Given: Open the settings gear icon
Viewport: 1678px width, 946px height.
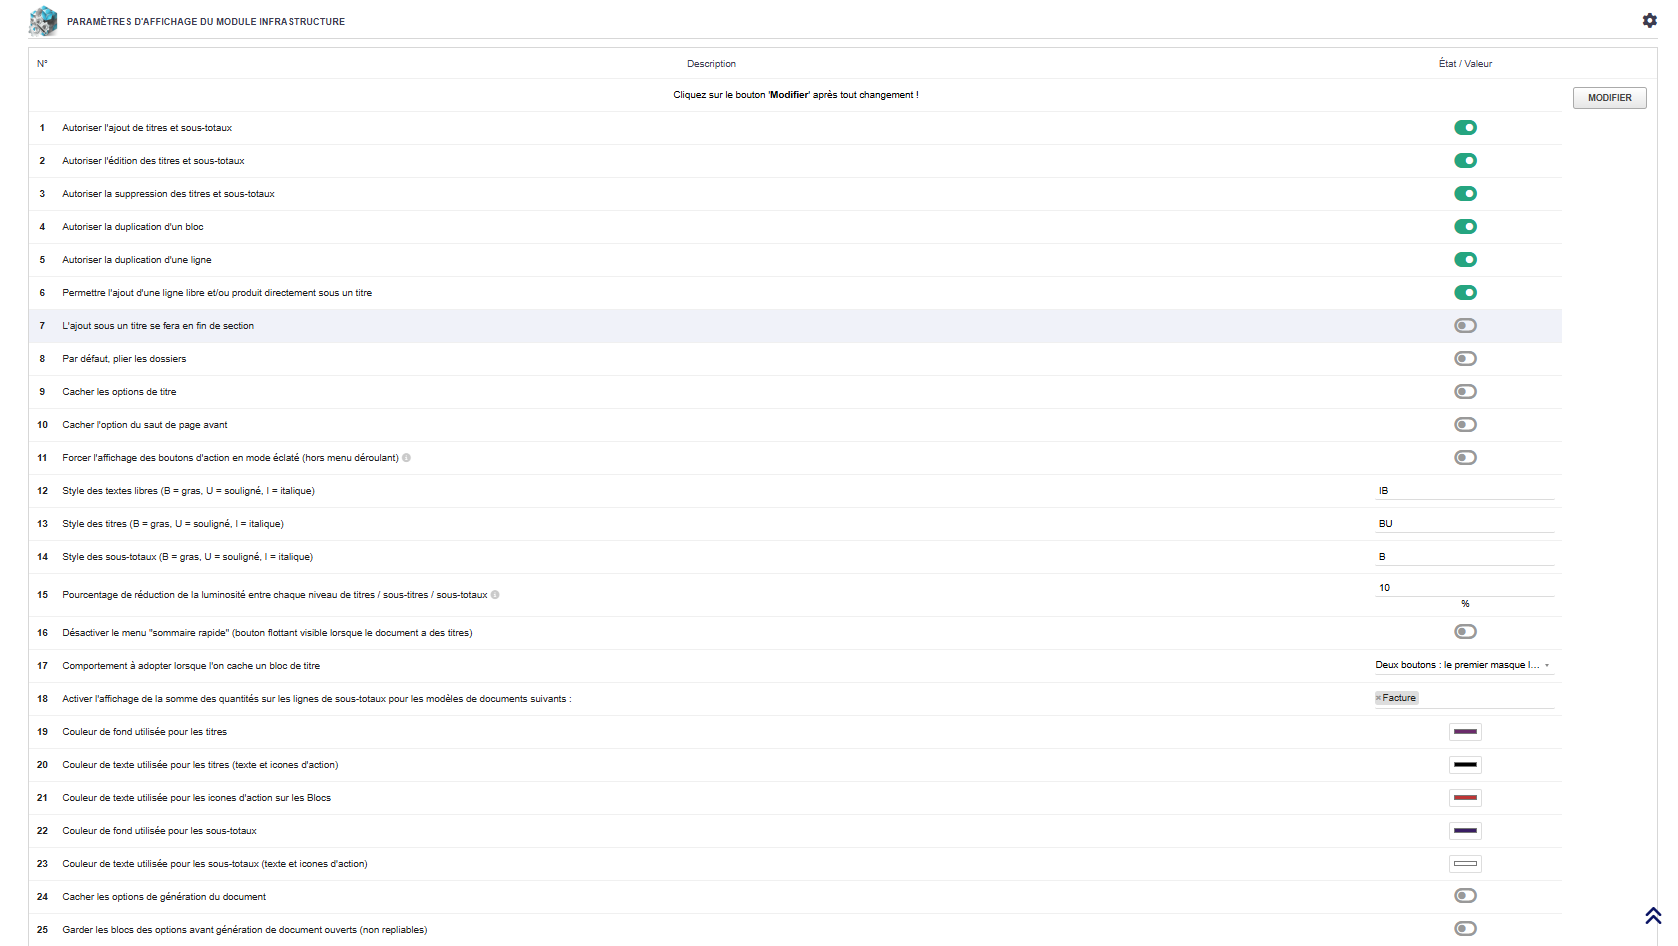Looking at the screenshot, I should [1649, 20].
